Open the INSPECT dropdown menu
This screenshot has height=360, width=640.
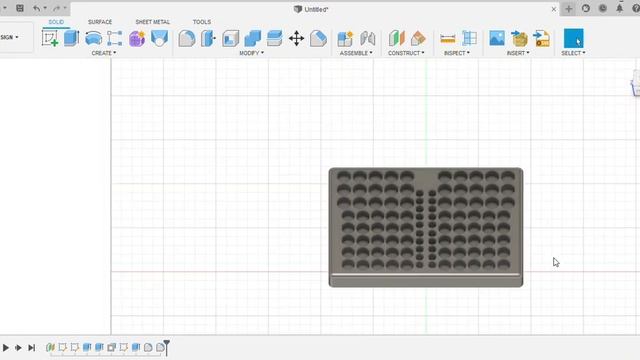coord(457,53)
